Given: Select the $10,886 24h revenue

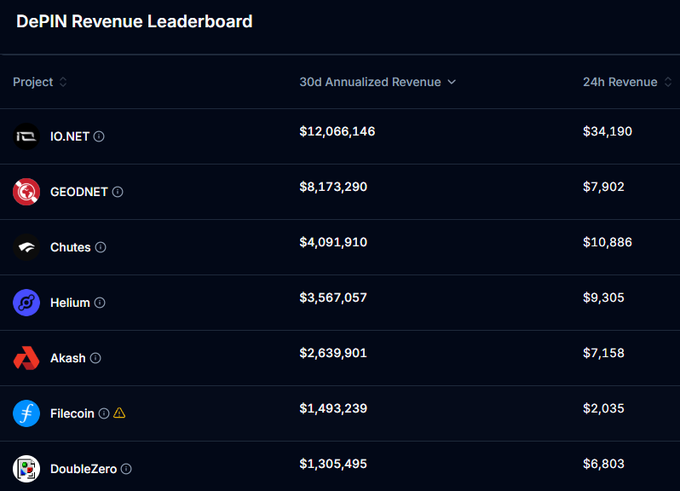Looking at the screenshot, I should [608, 242].
